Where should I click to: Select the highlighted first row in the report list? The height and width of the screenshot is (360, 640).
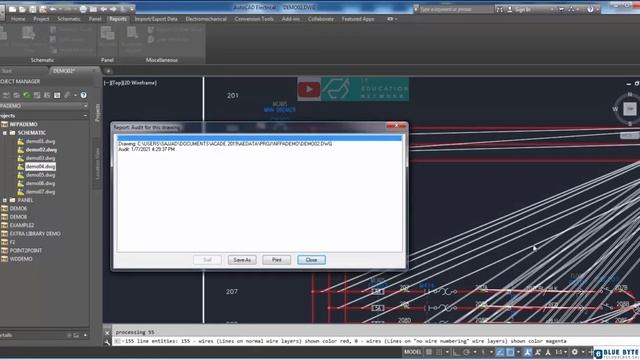coord(260,138)
